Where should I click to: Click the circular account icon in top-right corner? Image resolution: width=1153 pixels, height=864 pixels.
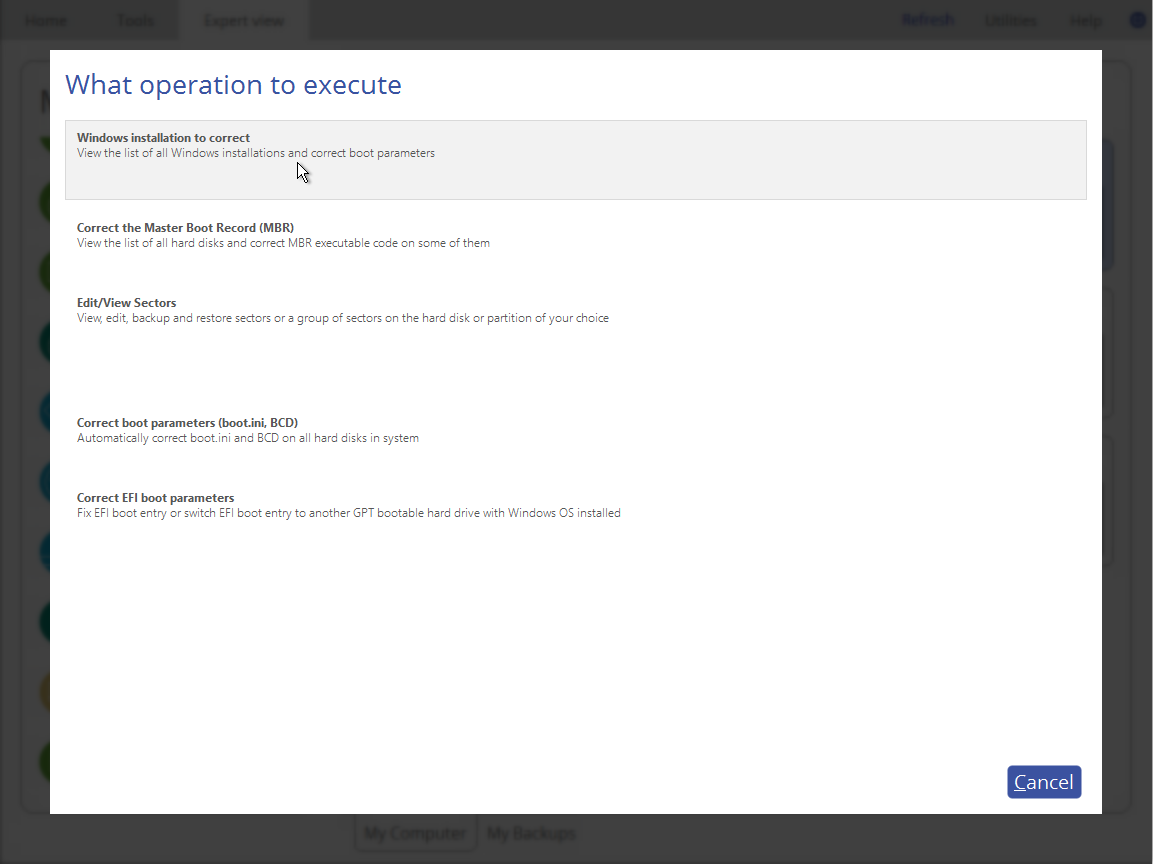1137,19
